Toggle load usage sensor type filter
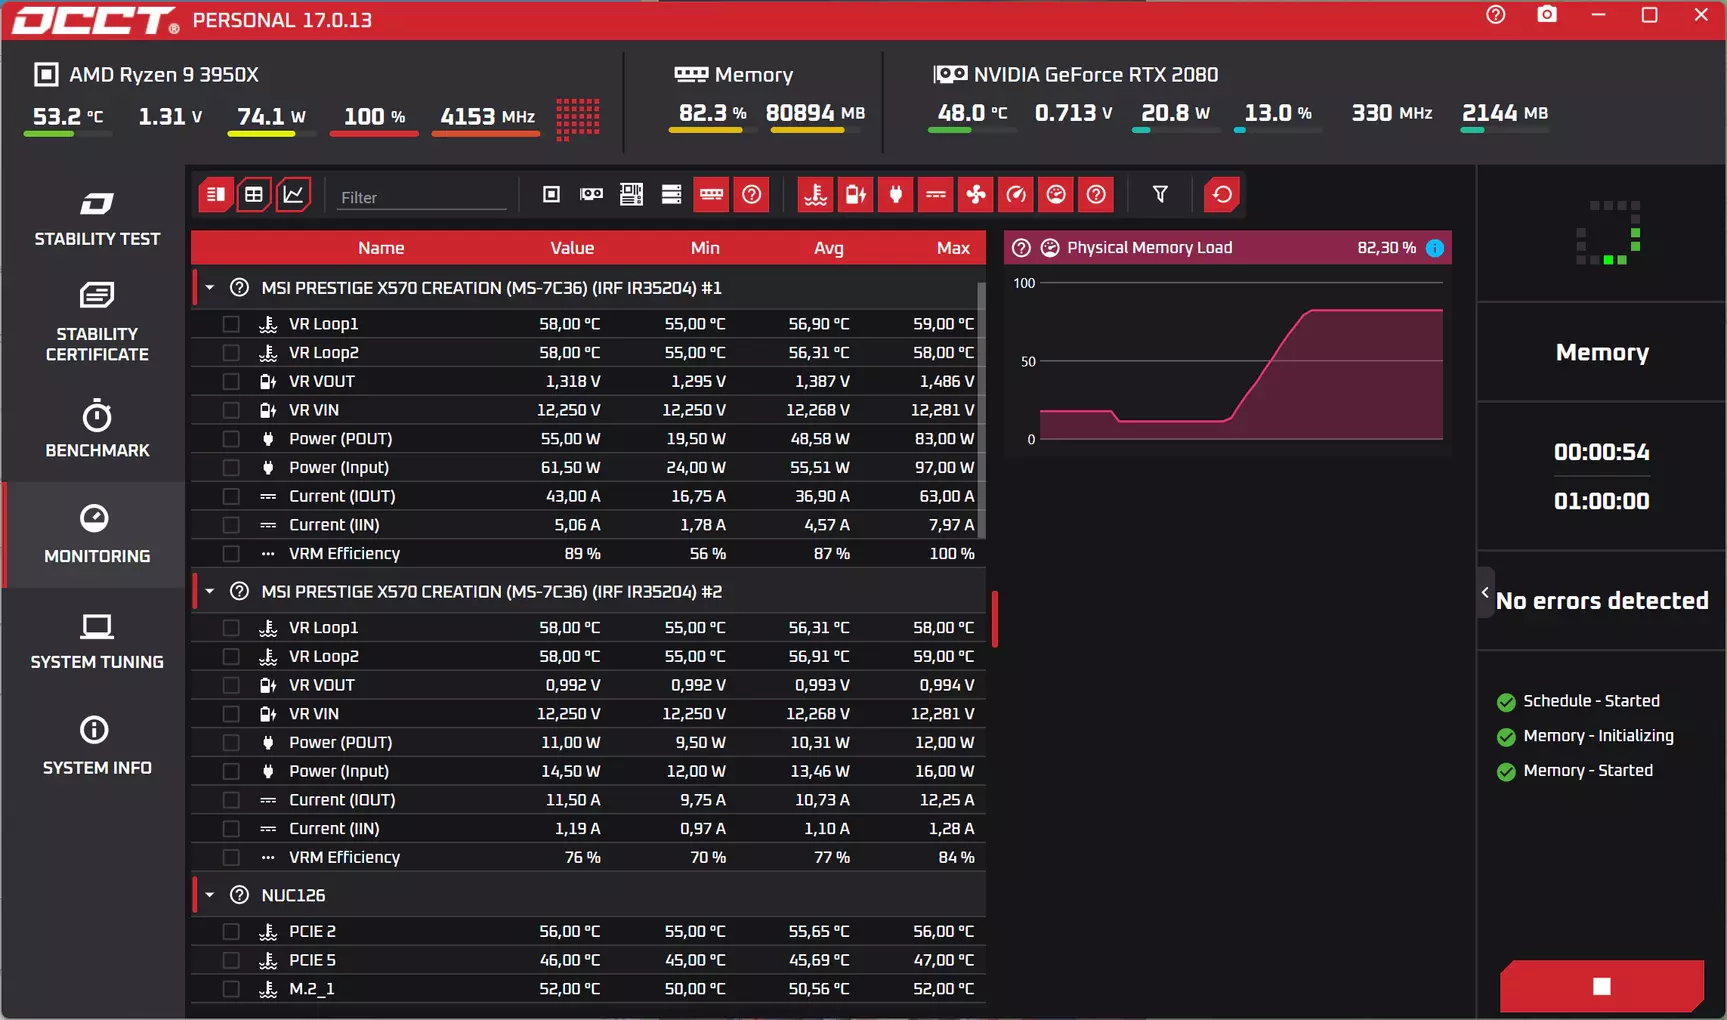The height and width of the screenshot is (1020, 1727). point(1056,195)
